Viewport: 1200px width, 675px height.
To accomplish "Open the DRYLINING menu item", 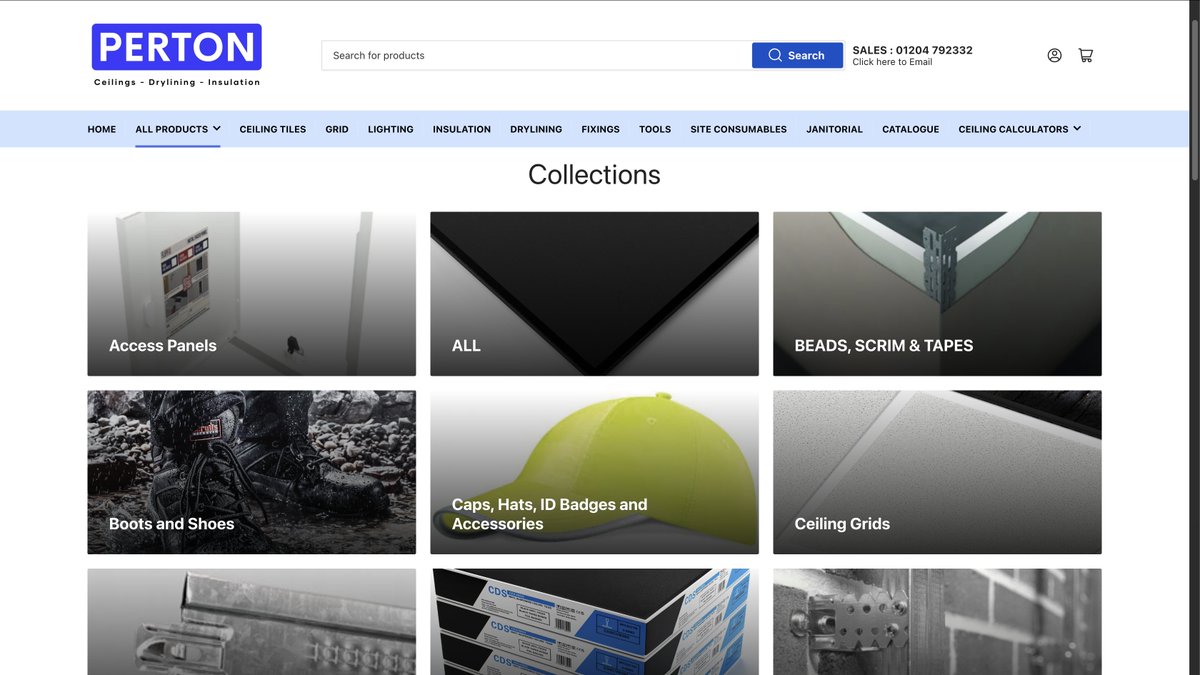I will [x=536, y=129].
